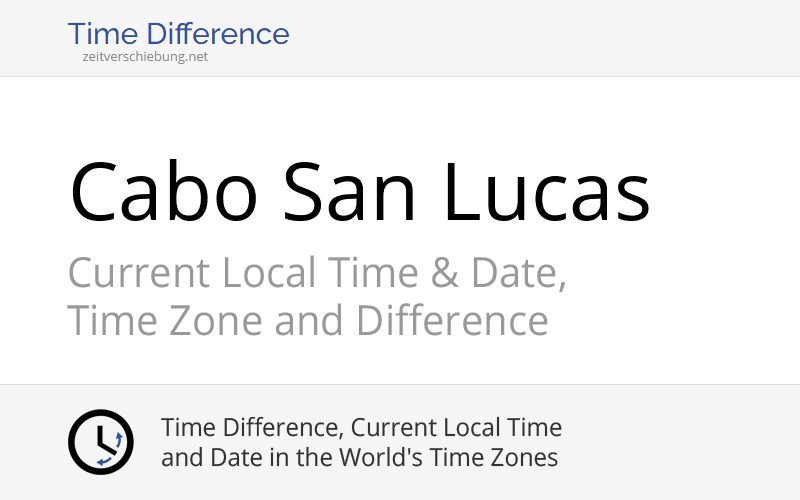The width and height of the screenshot is (800, 500).
Task: Click the footer line "Time Difference, Current Local Time"
Action: coord(361,428)
